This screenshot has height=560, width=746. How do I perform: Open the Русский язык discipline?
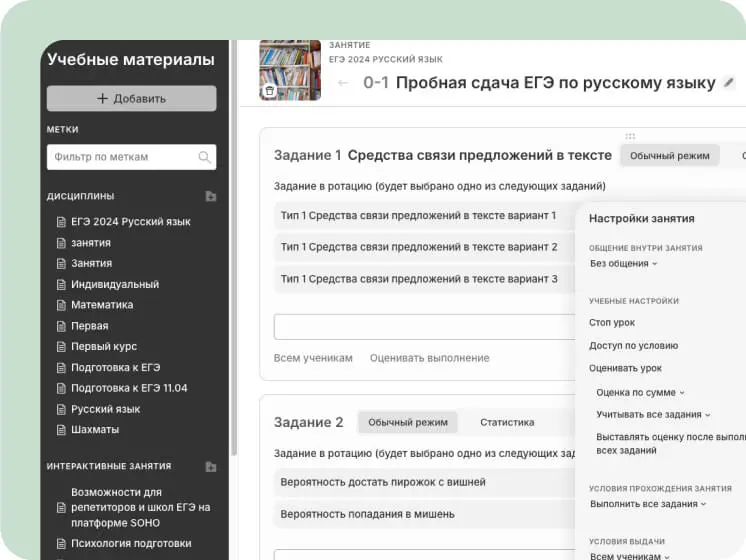106,409
